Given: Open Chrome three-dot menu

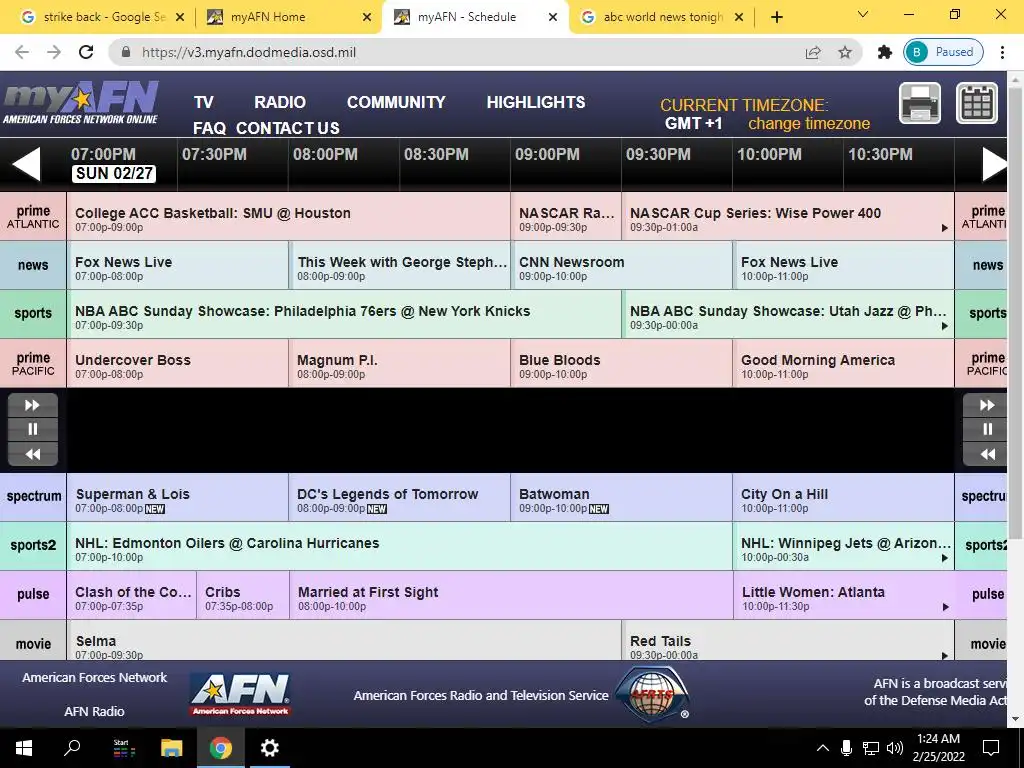Looking at the screenshot, I should coord(1002,52).
